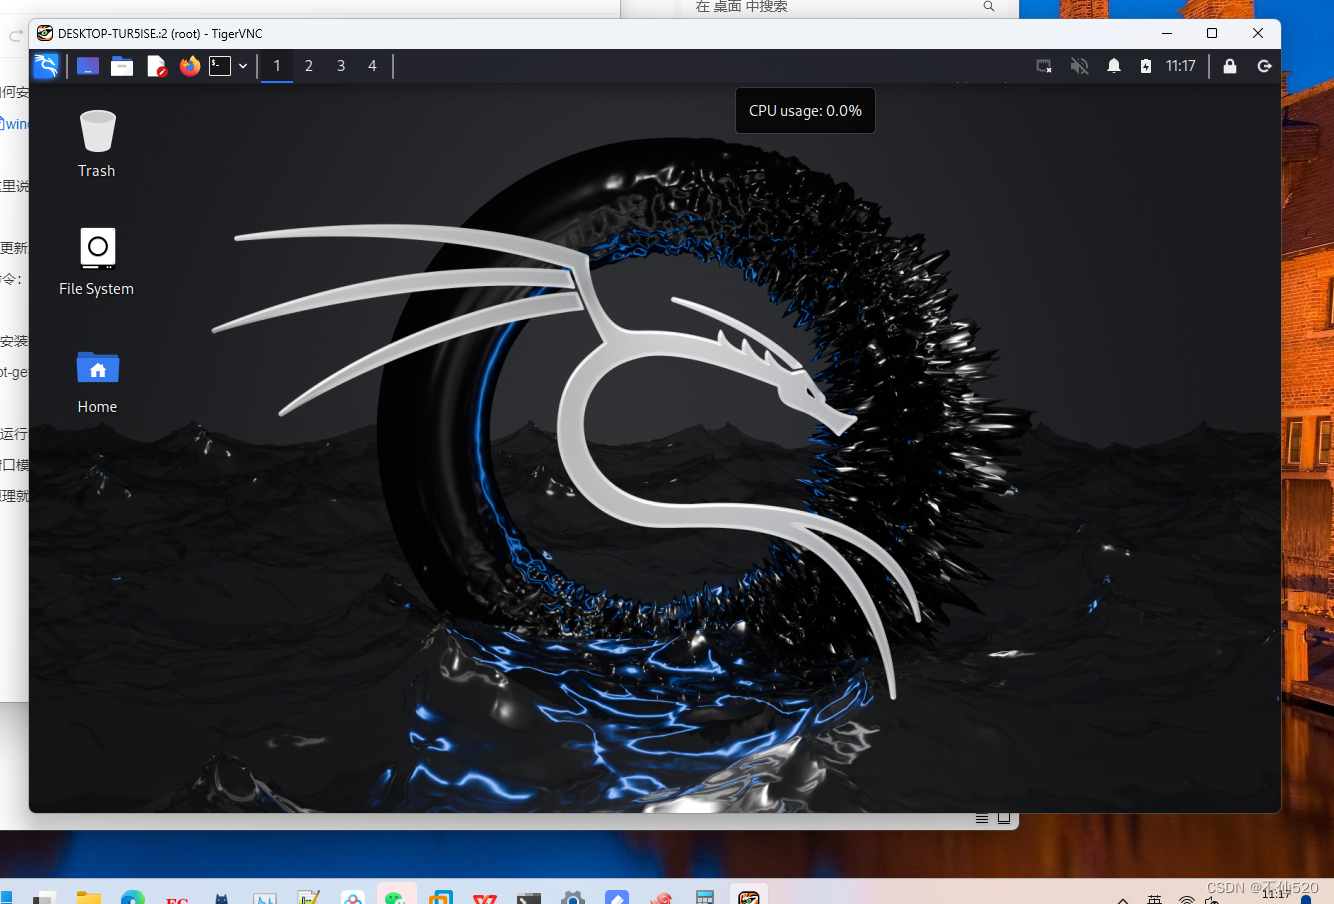The height and width of the screenshot is (904, 1334).
Task: Maximize the TigerVNC window
Action: pos(1212,33)
